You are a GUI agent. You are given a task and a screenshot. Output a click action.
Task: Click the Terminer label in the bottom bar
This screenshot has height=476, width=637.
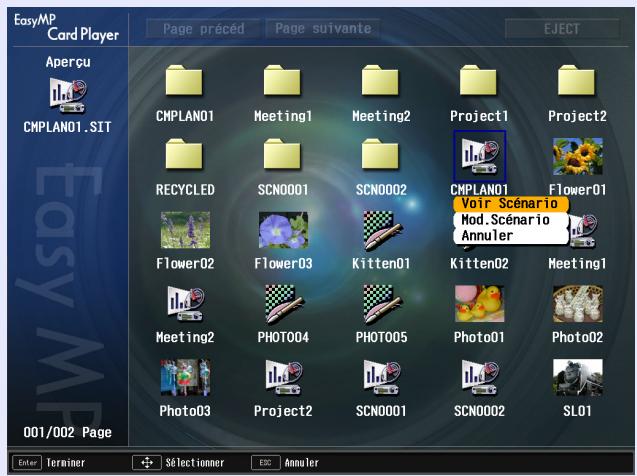coord(66,463)
